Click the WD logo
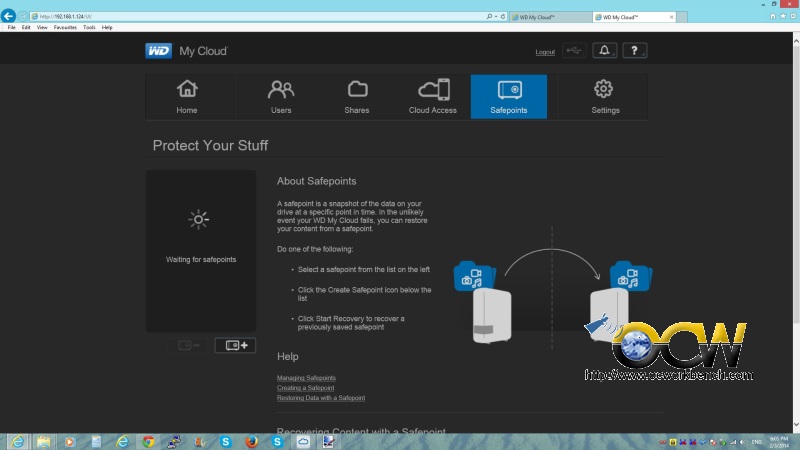The height and width of the screenshot is (450, 800). pyautogui.click(x=159, y=51)
